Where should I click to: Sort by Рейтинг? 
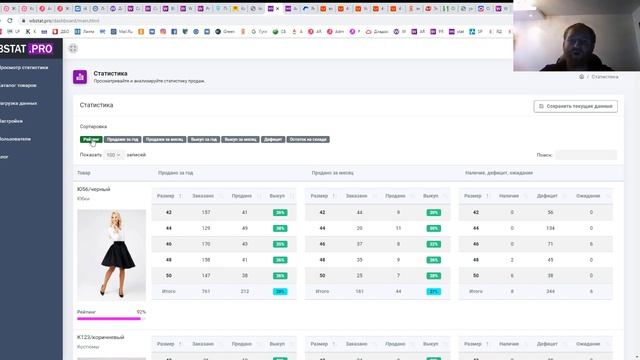[91, 140]
